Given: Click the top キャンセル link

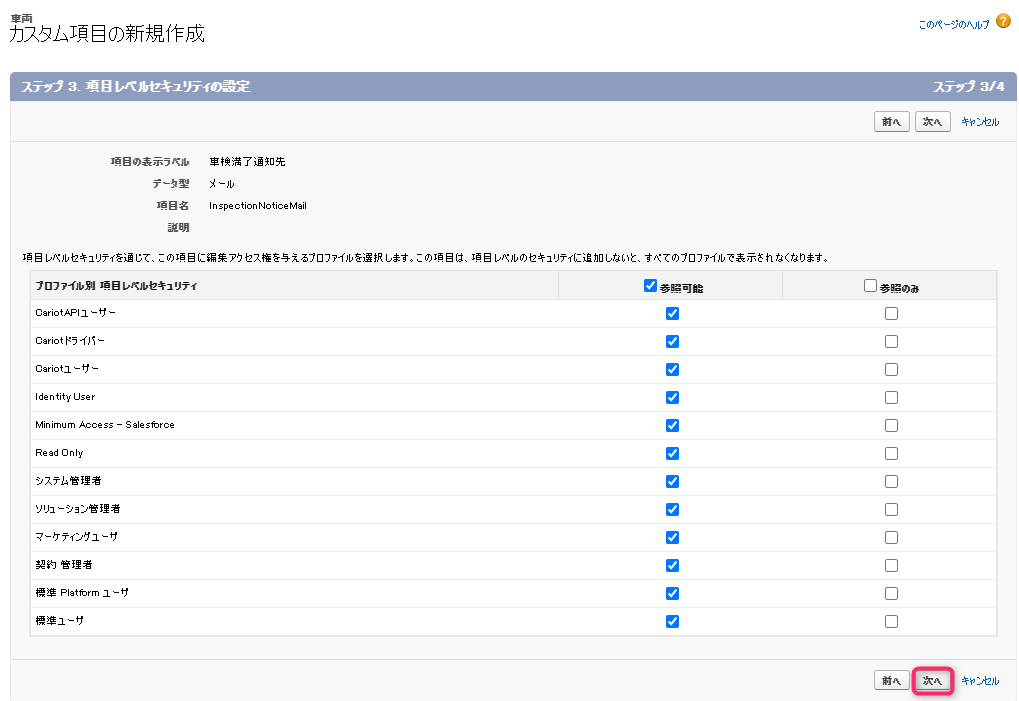Looking at the screenshot, I should pos(980,121).
